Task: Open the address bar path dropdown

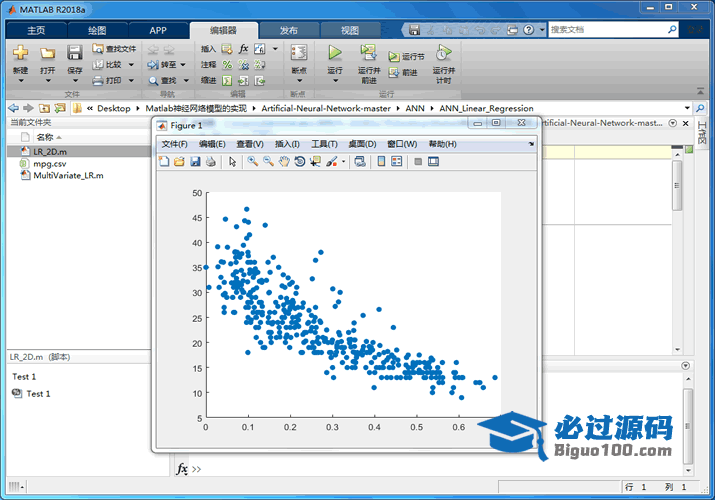Action: coord(687,108)
